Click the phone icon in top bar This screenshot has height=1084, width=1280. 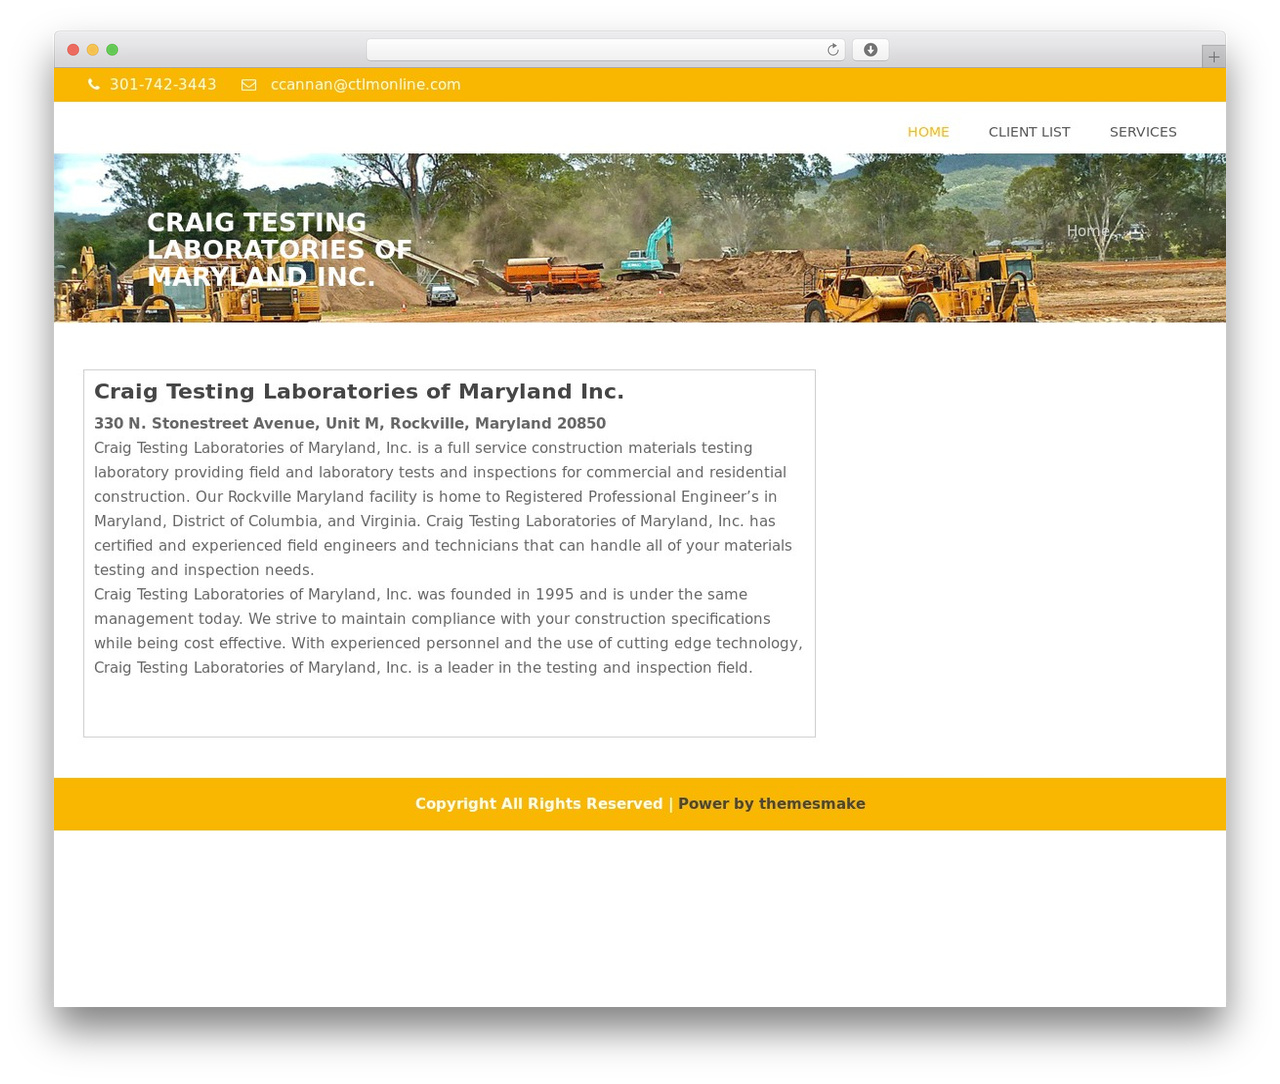(94, 85)
